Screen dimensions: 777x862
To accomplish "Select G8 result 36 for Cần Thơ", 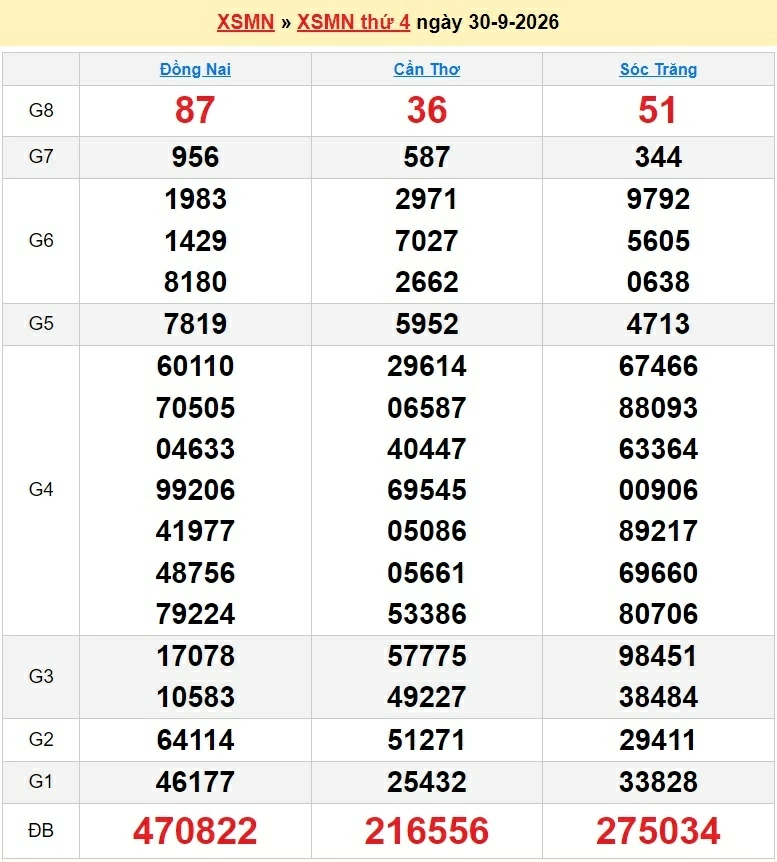I will tap(427, 110).
